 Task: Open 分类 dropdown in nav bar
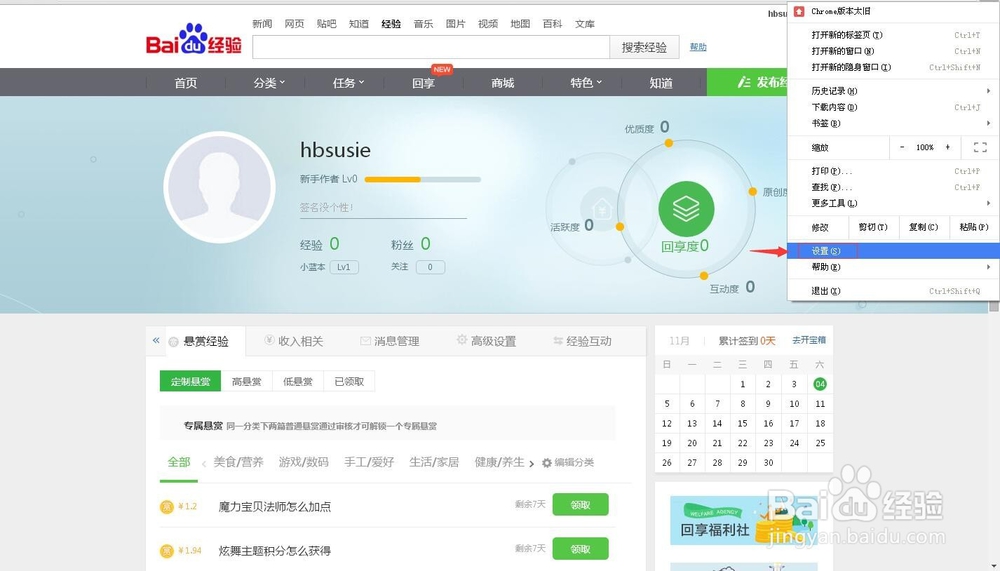point(268,83)
